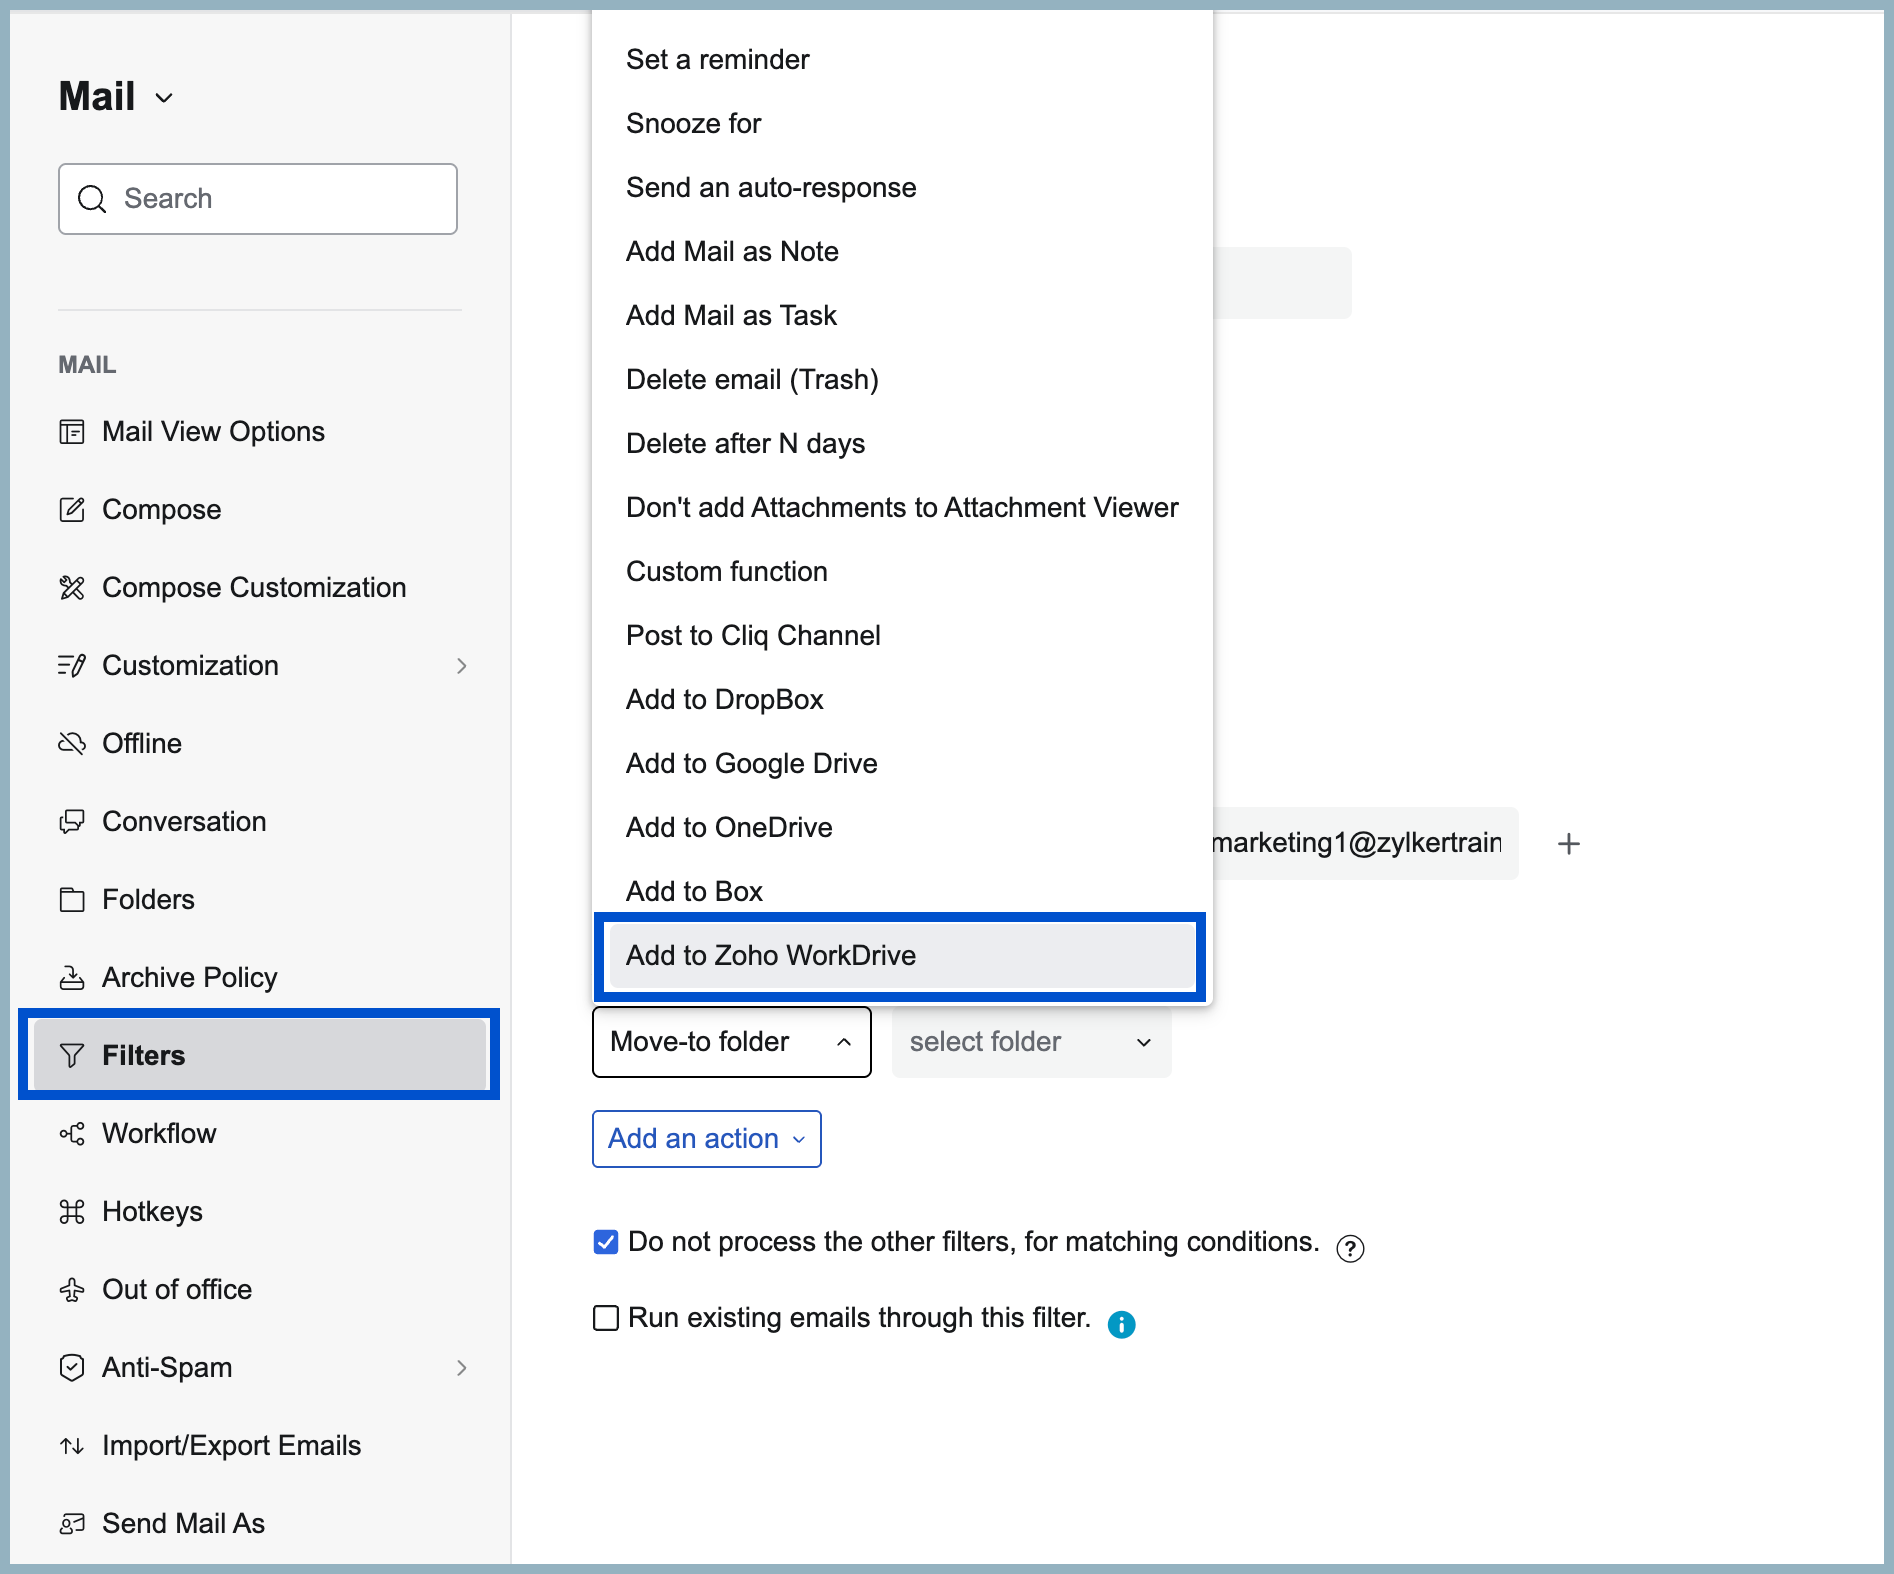This screenshot has height=1574, width=1894.
Task: Click the Search input field
Action: coord(258,199)
